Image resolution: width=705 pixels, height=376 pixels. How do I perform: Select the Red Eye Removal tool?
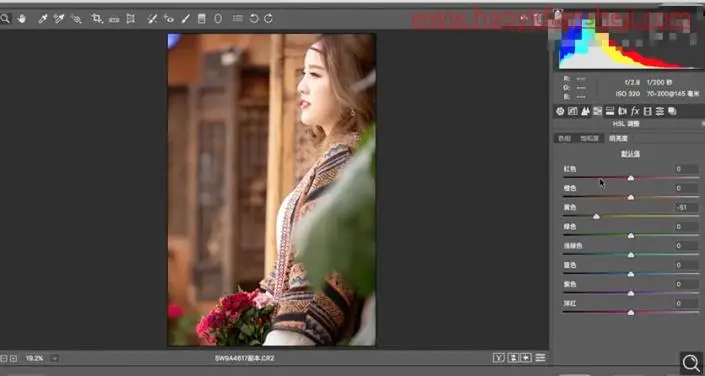click(169, 18)
